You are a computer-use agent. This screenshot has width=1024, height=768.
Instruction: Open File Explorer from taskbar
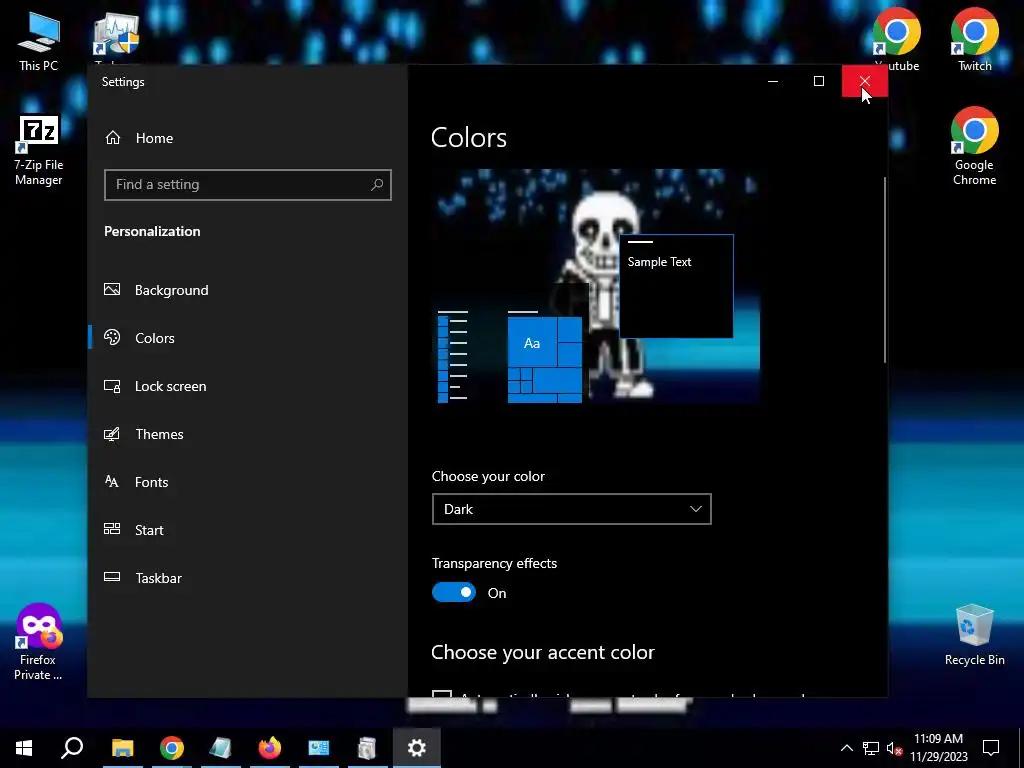(122, 748)
